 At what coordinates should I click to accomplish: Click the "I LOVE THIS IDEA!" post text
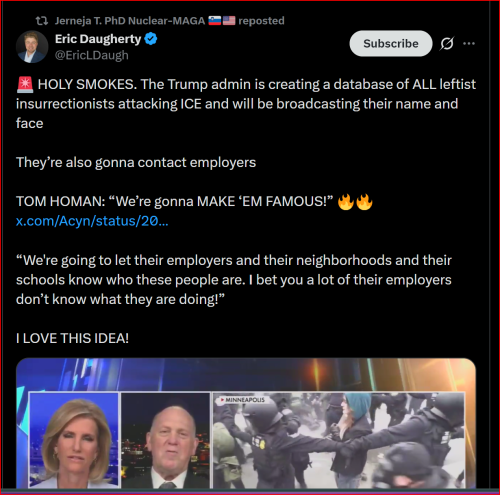[x=72, y=338]
